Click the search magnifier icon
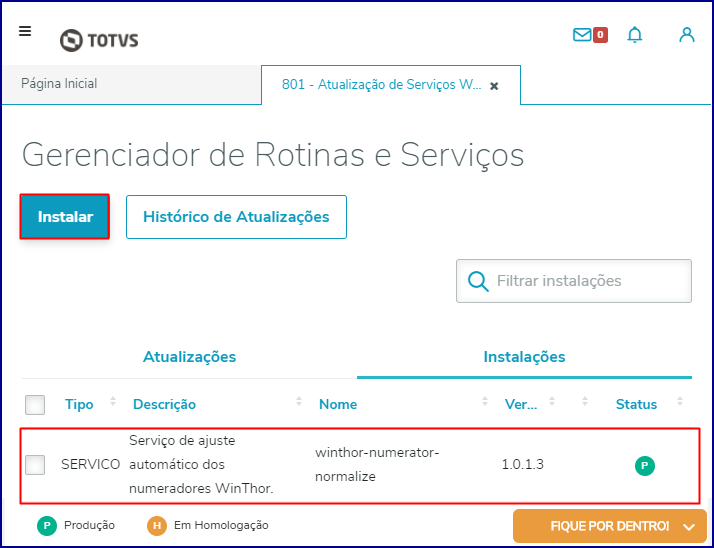 (478, 282)
